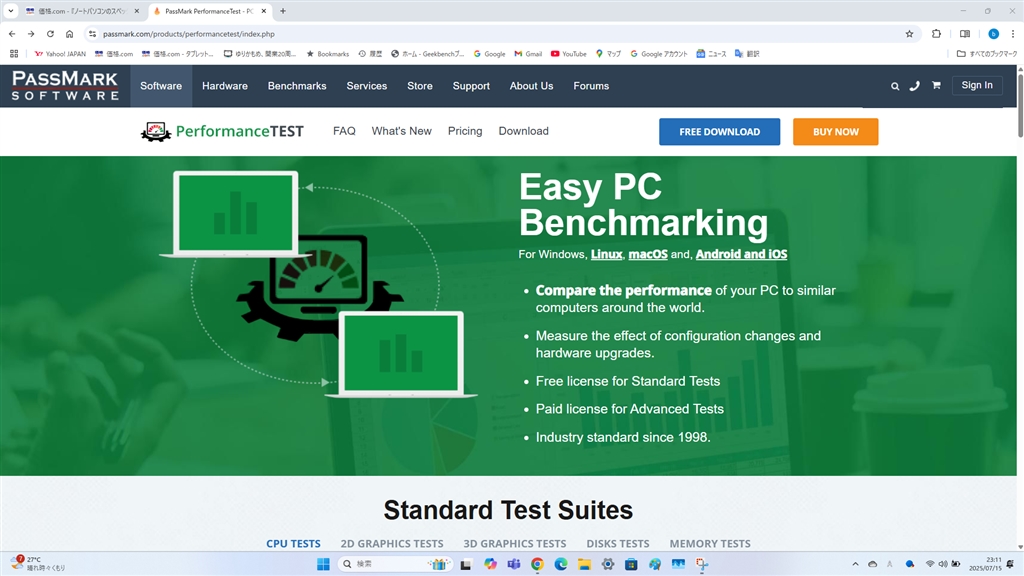Viewport: 1024px width, 576px height.
Task: Follow the macOS link
Action: tap(648, 255)
